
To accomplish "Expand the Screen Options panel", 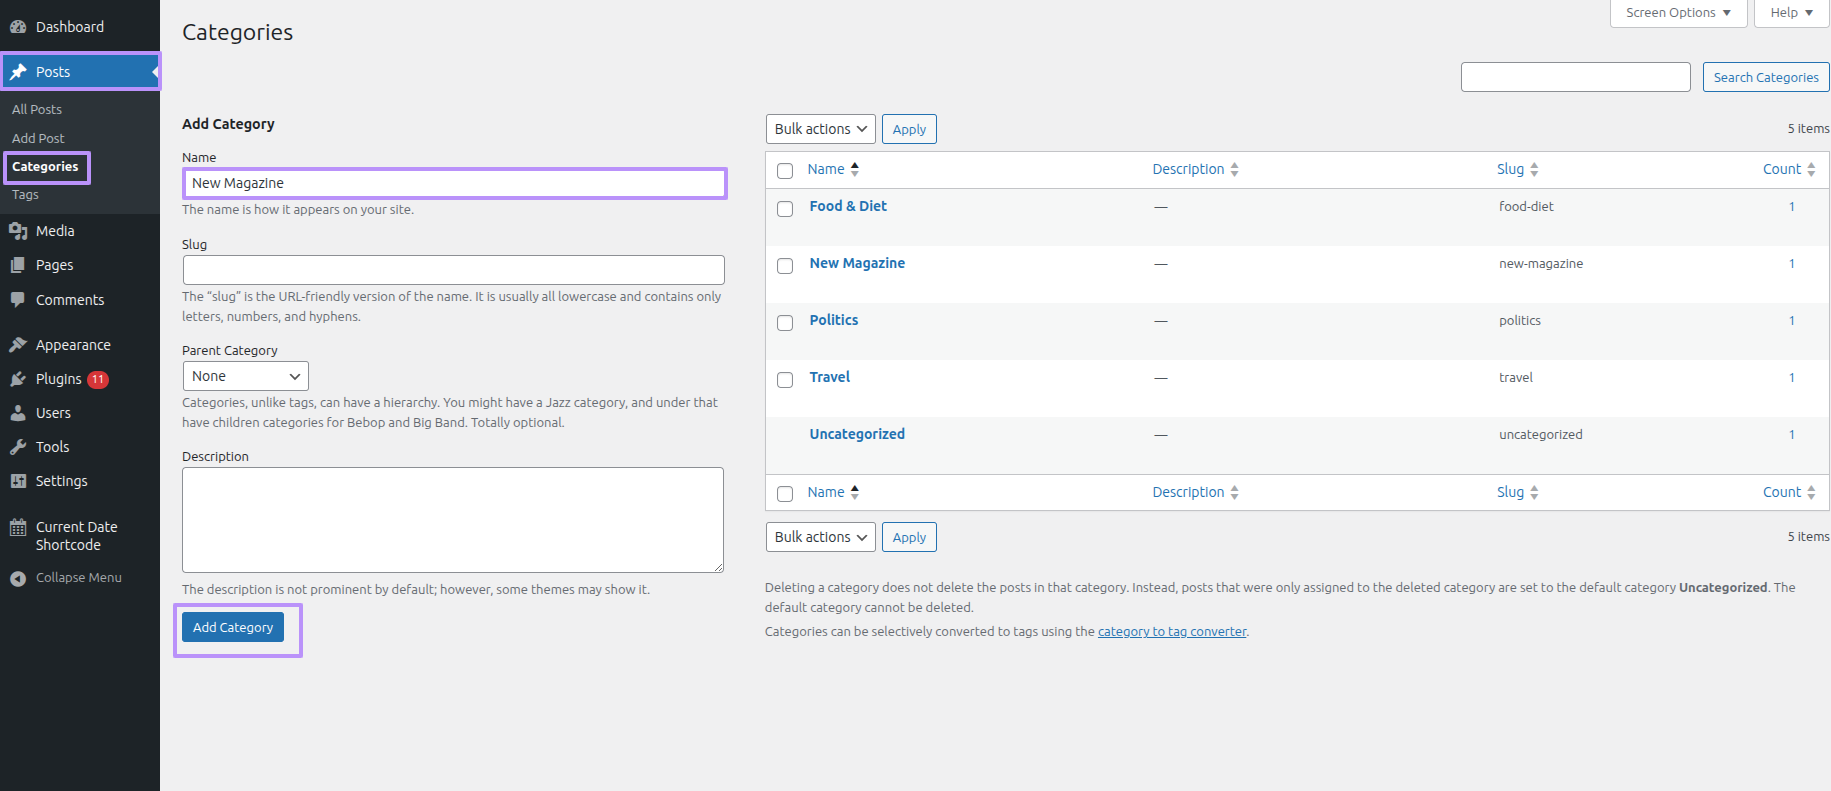I will pyautogui.click(x=1677, y=13).
